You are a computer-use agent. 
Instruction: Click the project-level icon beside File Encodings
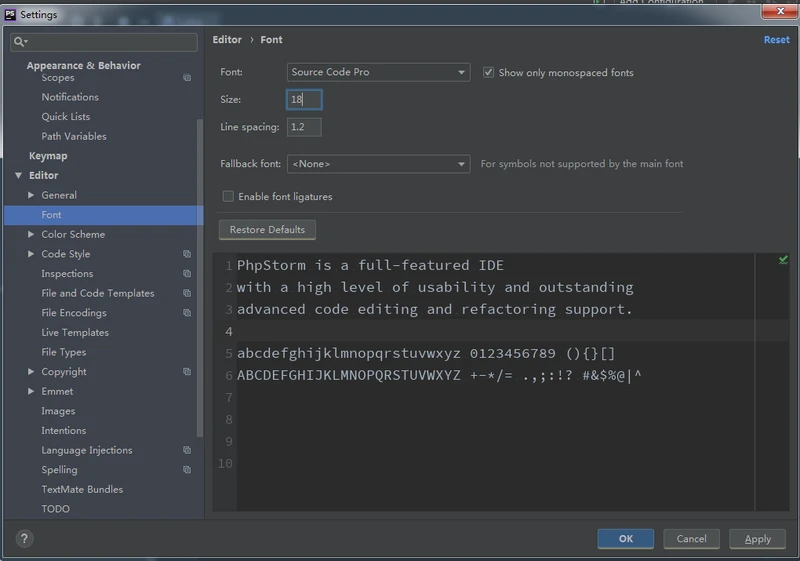tap(187, 313)
